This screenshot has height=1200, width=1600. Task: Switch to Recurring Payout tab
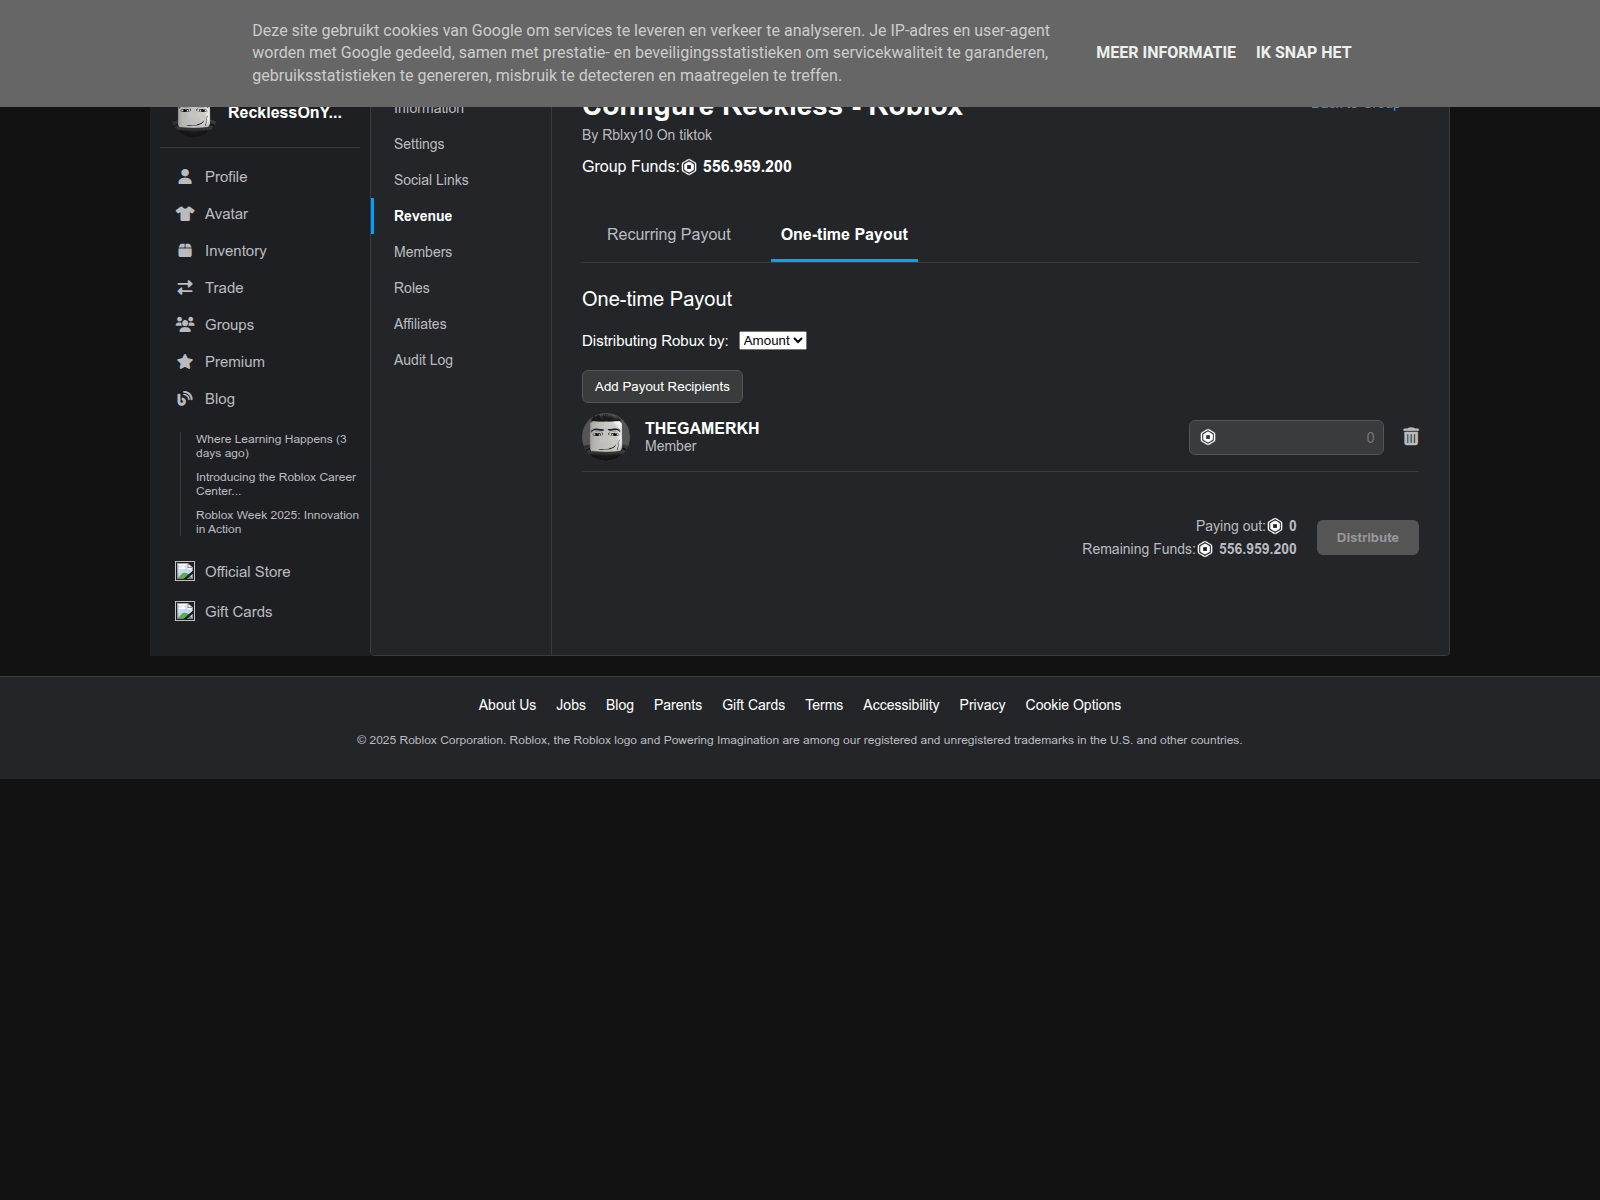pos(669,234)
